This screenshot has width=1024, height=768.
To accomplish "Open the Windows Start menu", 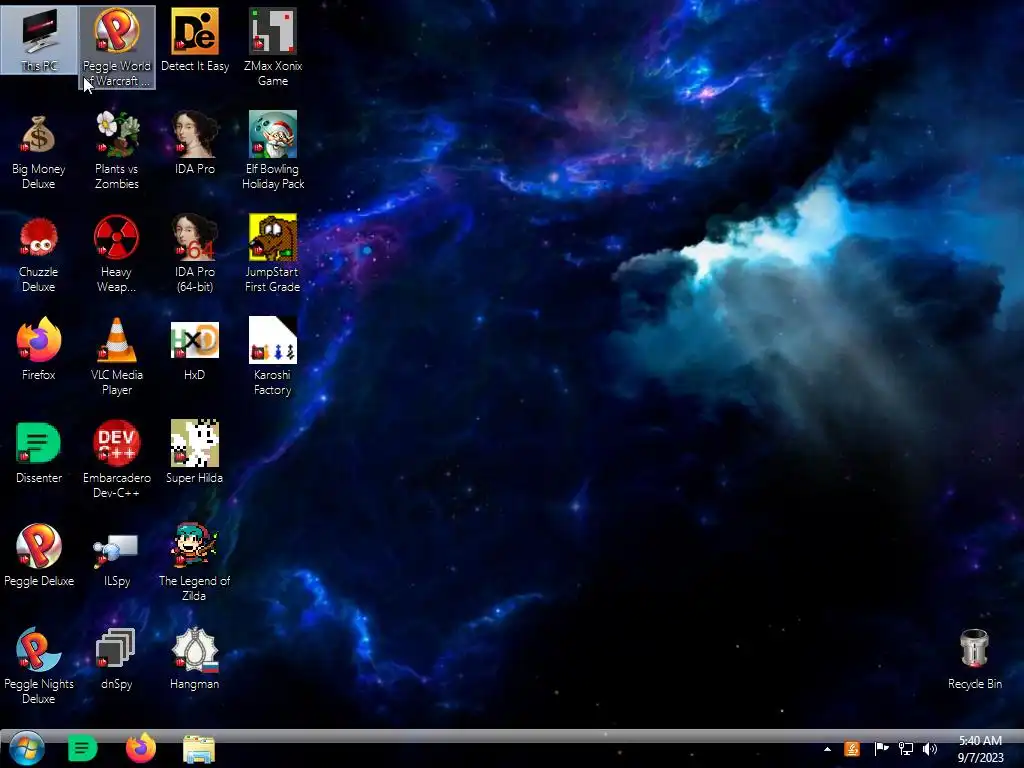I will pyautogui.click(x=26, y=748).
